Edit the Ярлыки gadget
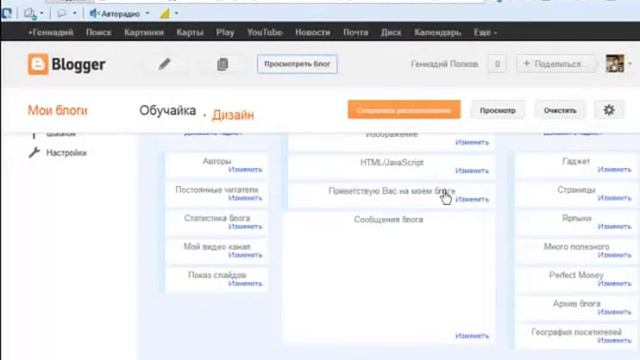Screen dimensions: 640x360 614,227
